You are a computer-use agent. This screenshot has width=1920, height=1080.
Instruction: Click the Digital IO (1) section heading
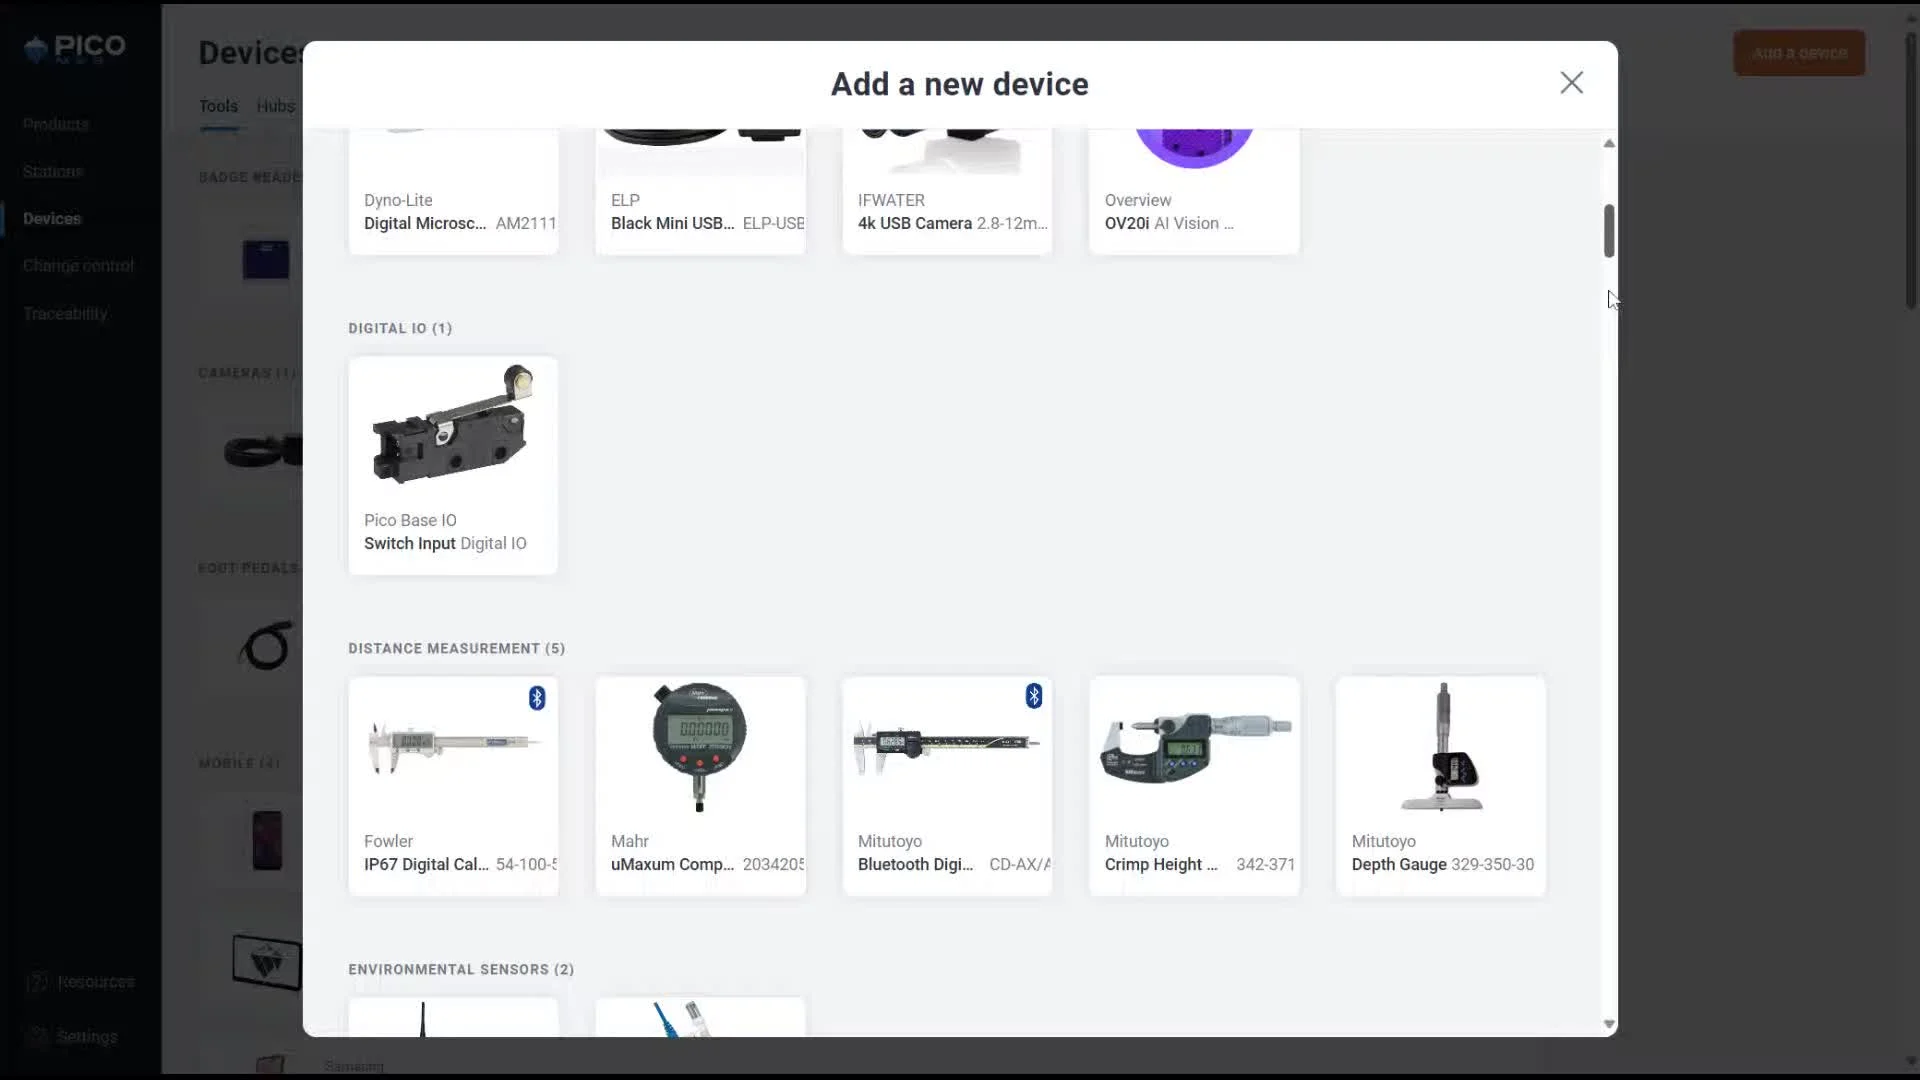pos(400,328)
